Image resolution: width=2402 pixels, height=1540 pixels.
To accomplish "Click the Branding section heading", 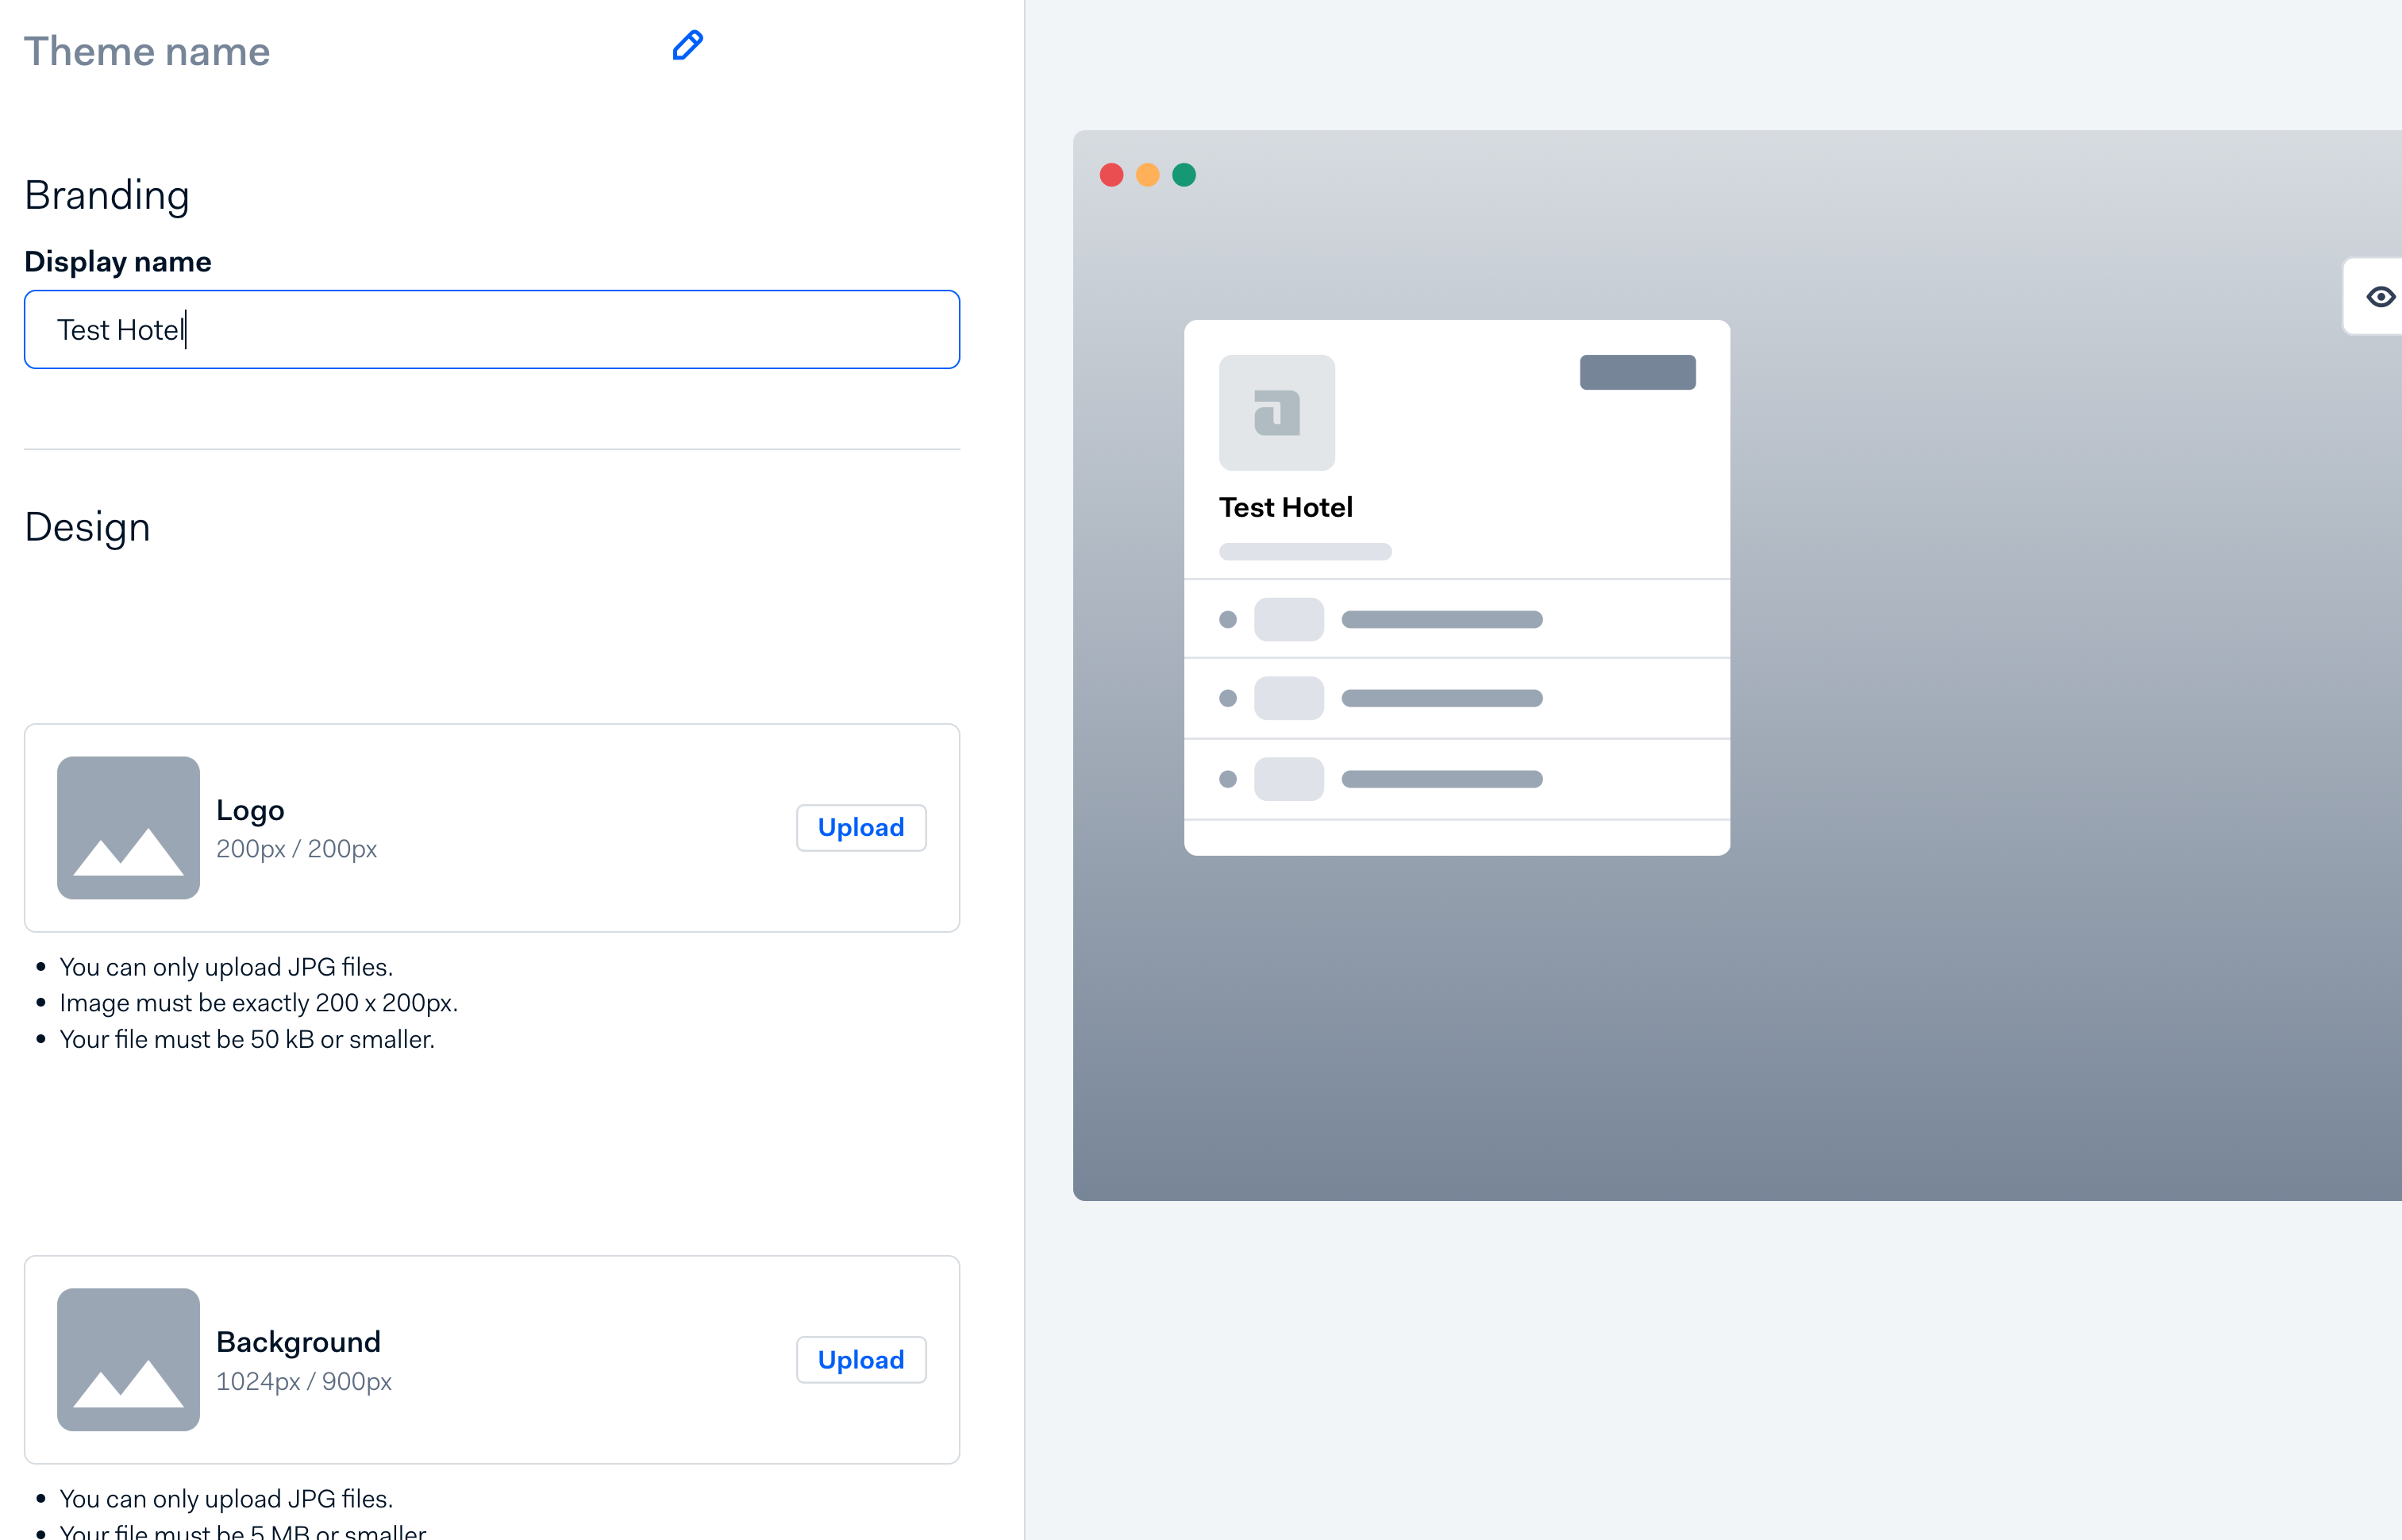I will 107,195.
